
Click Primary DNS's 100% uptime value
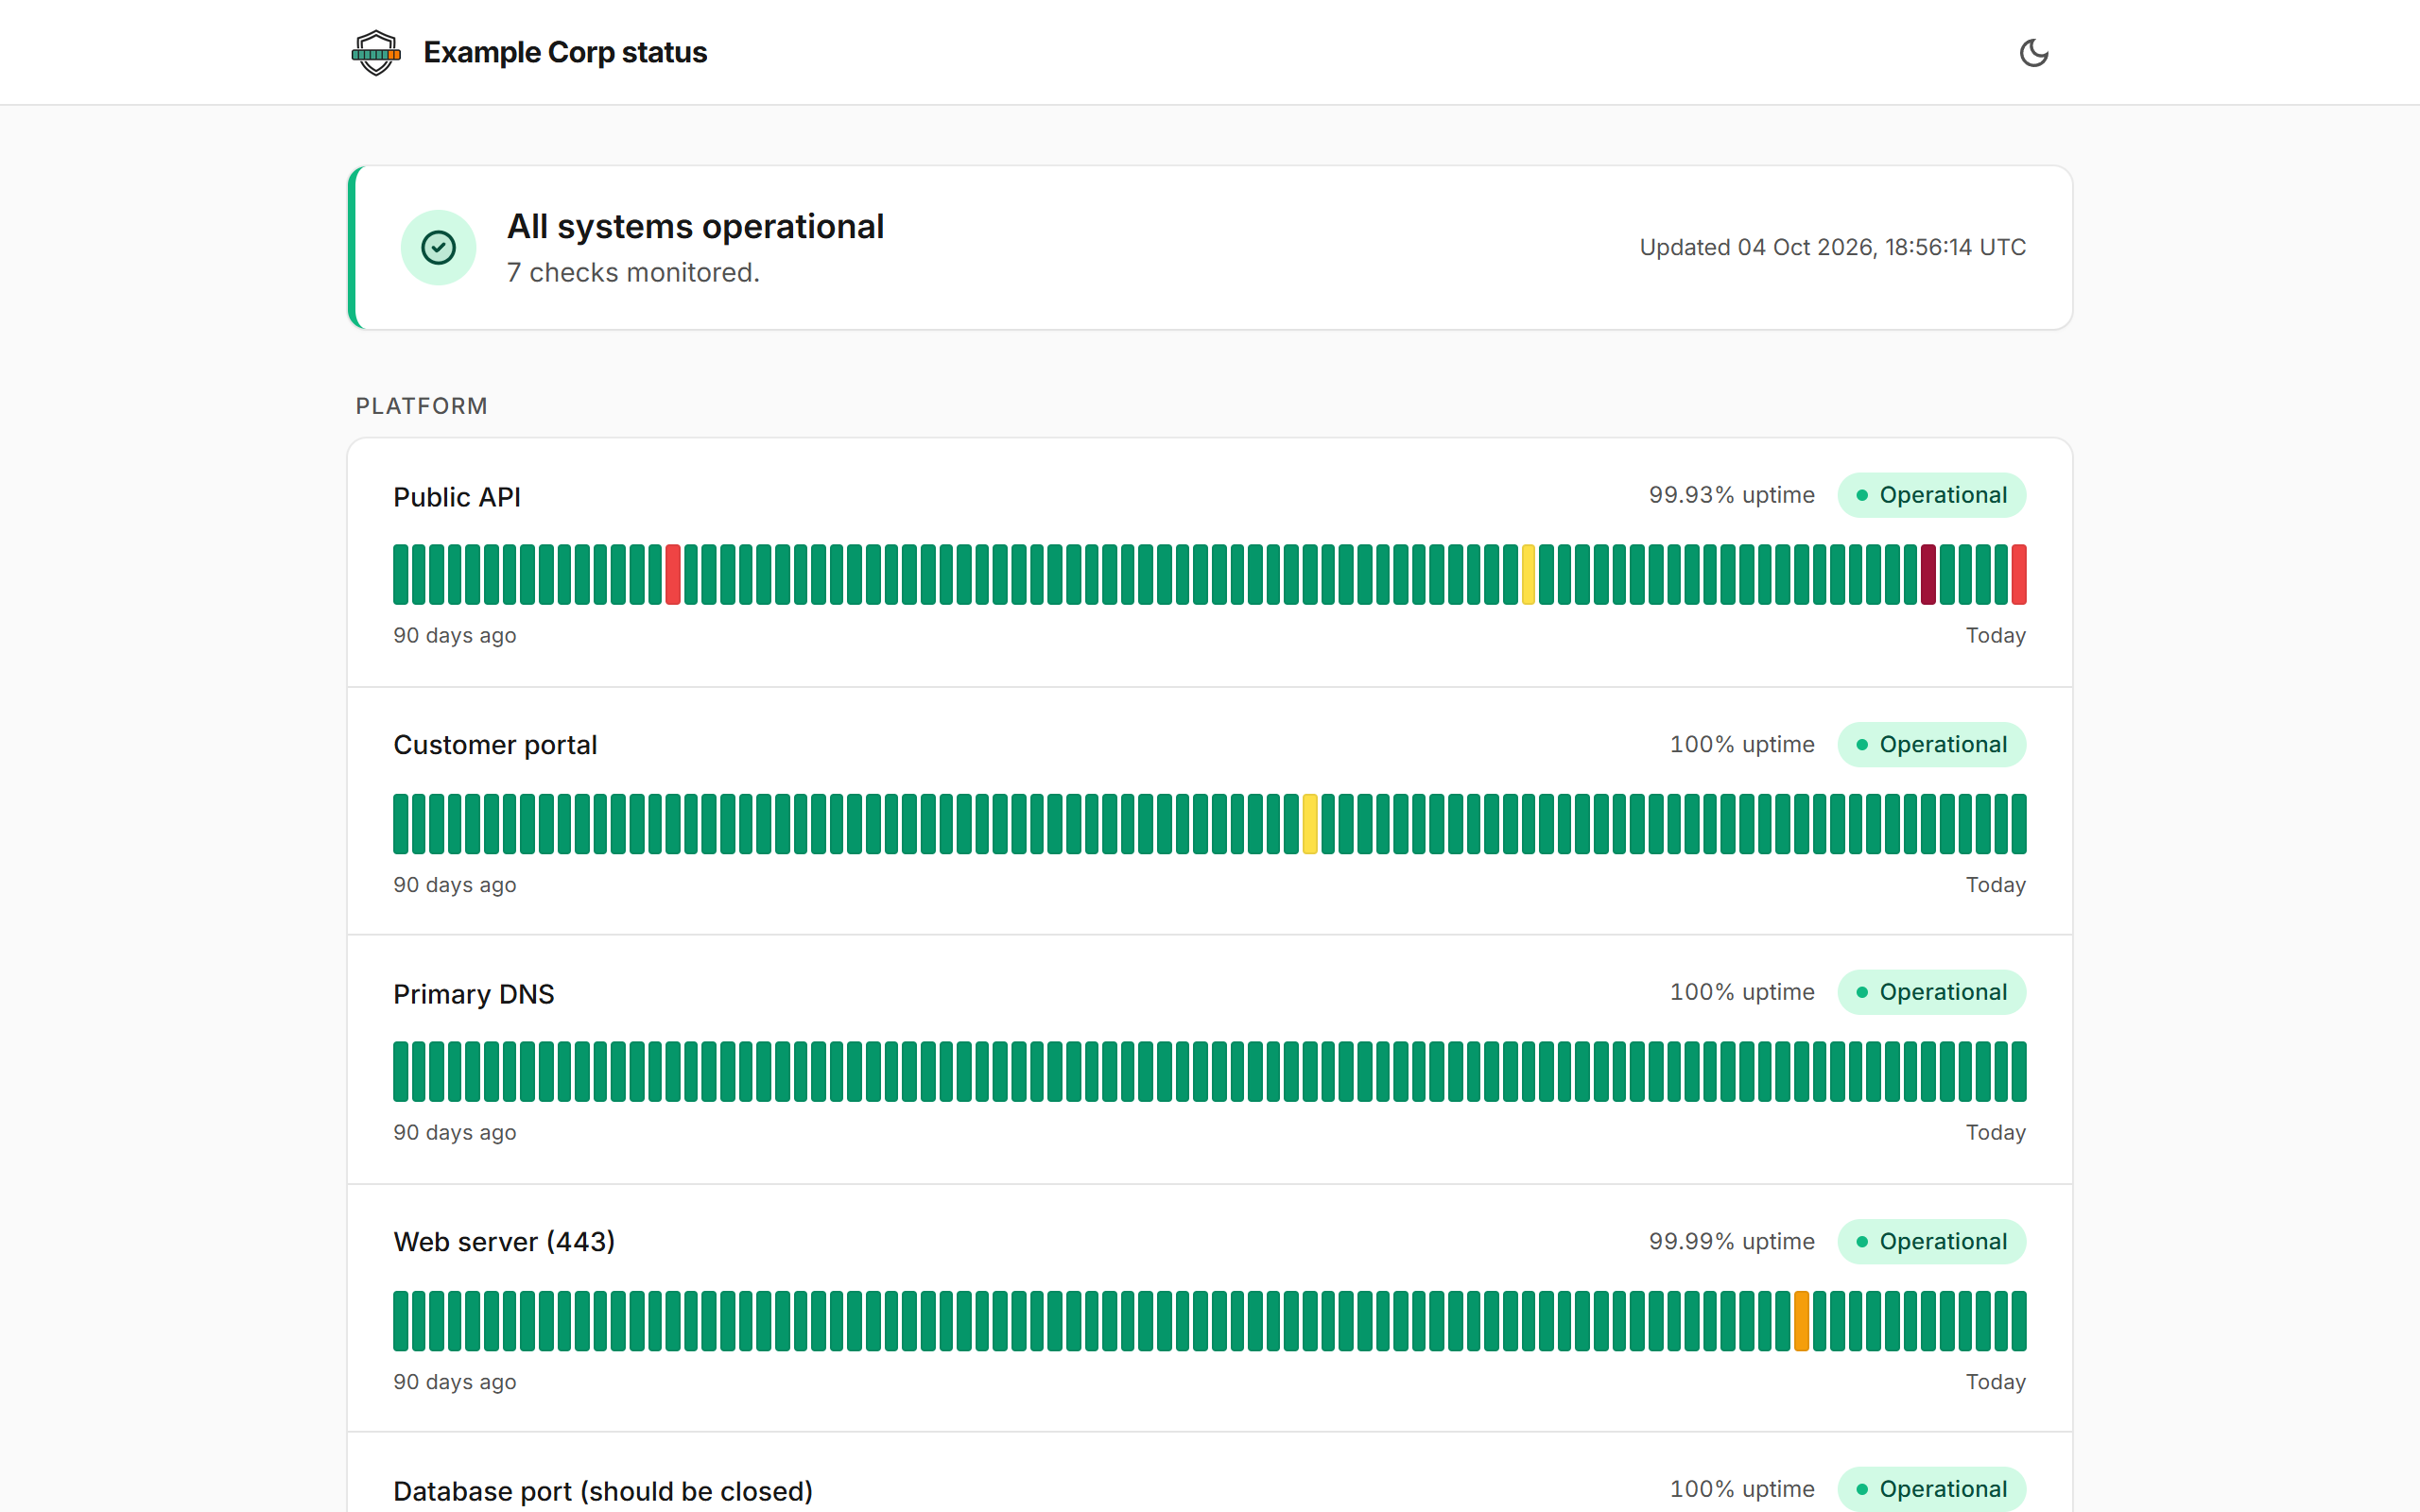click(1742, 992)
